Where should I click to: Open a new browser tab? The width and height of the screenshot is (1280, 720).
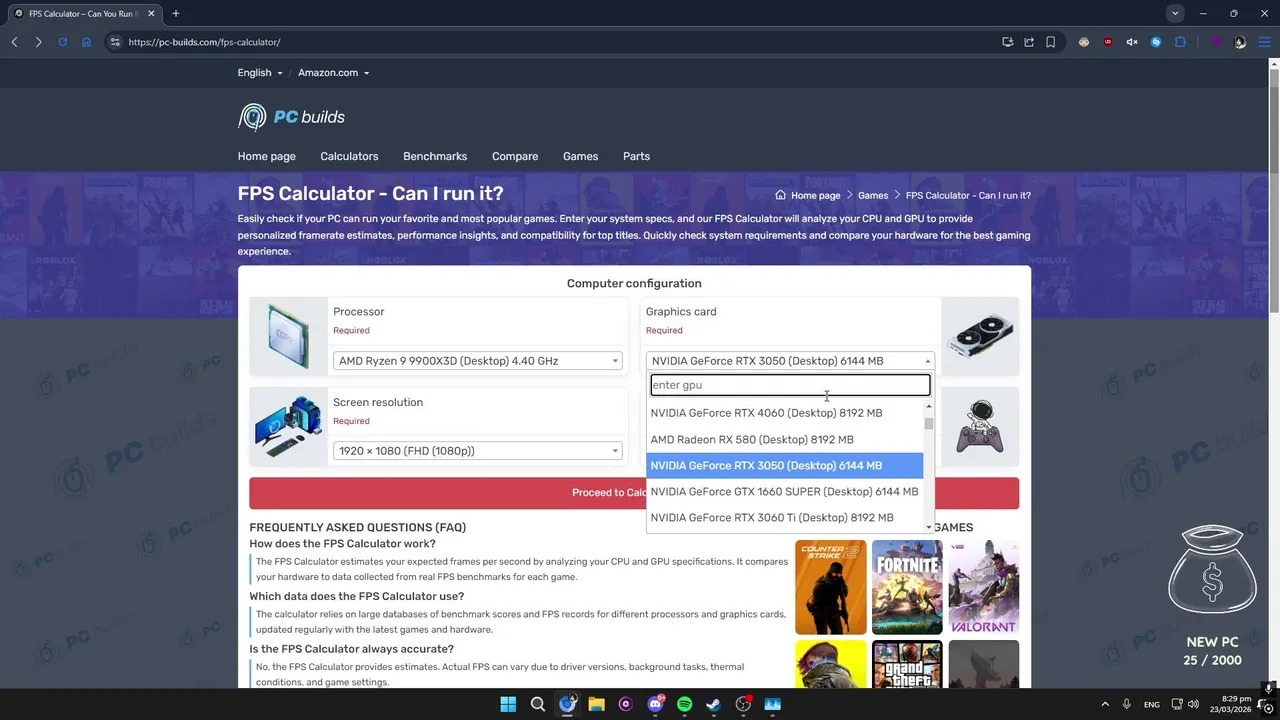pyautogui.click(x=175, y=13)
